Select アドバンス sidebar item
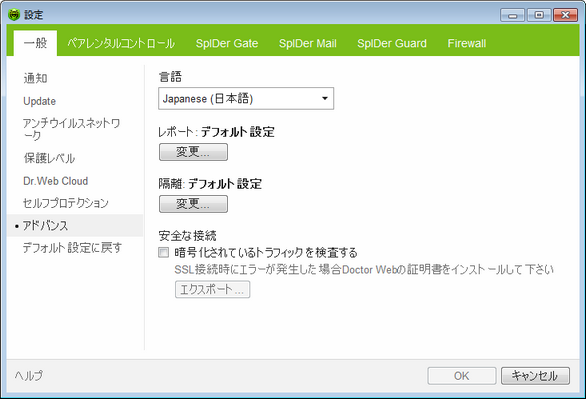586x399 pixels. [75, 226]
